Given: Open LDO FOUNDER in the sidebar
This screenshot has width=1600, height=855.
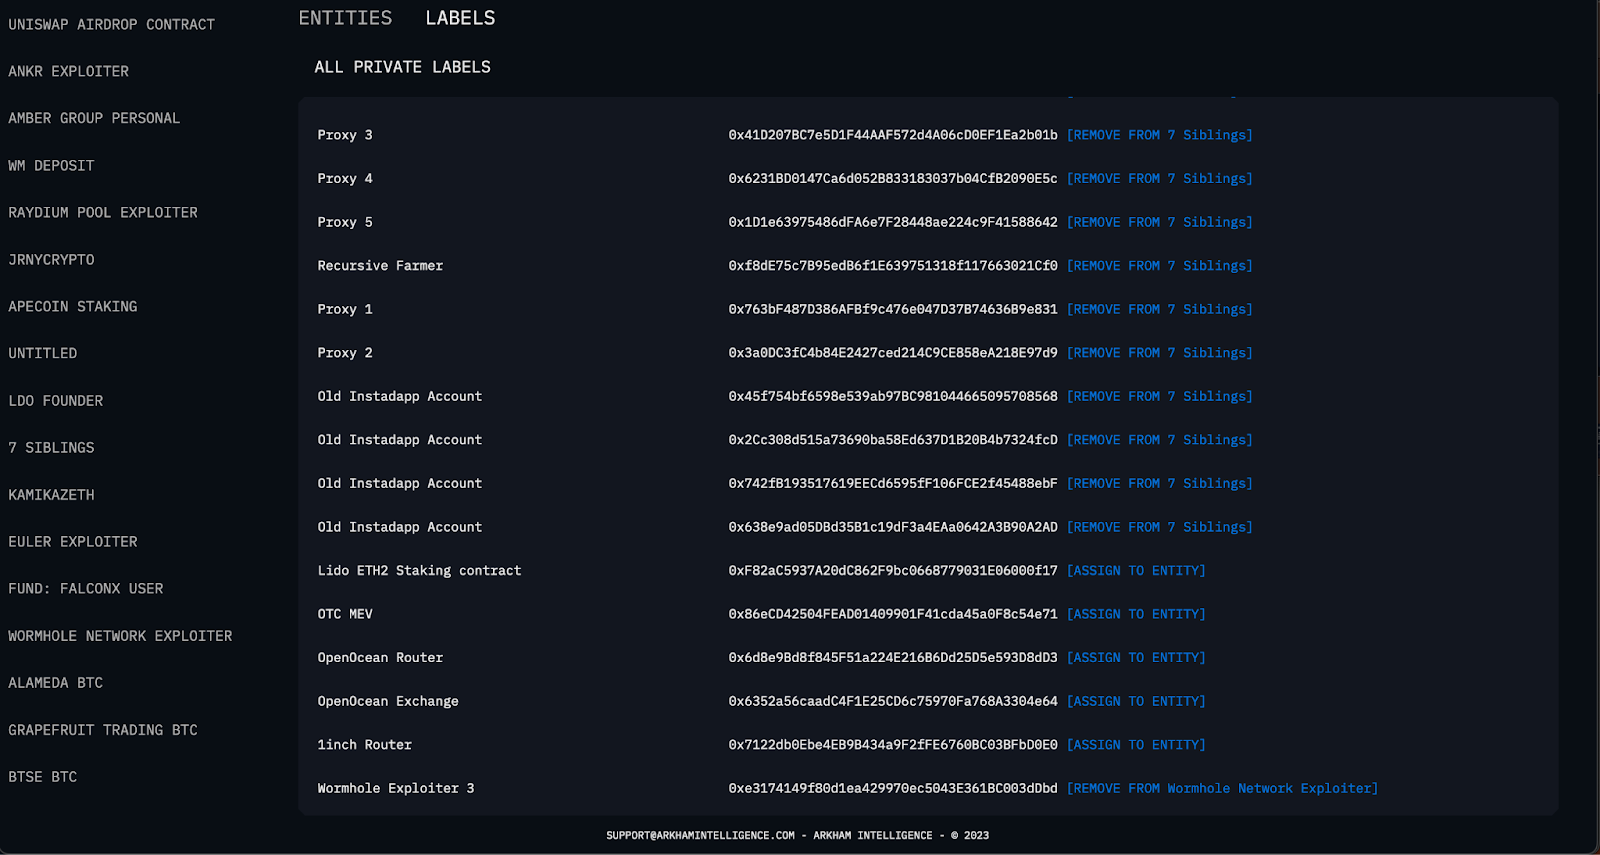Looking at the screenshot, I should [x=56, y=400].
